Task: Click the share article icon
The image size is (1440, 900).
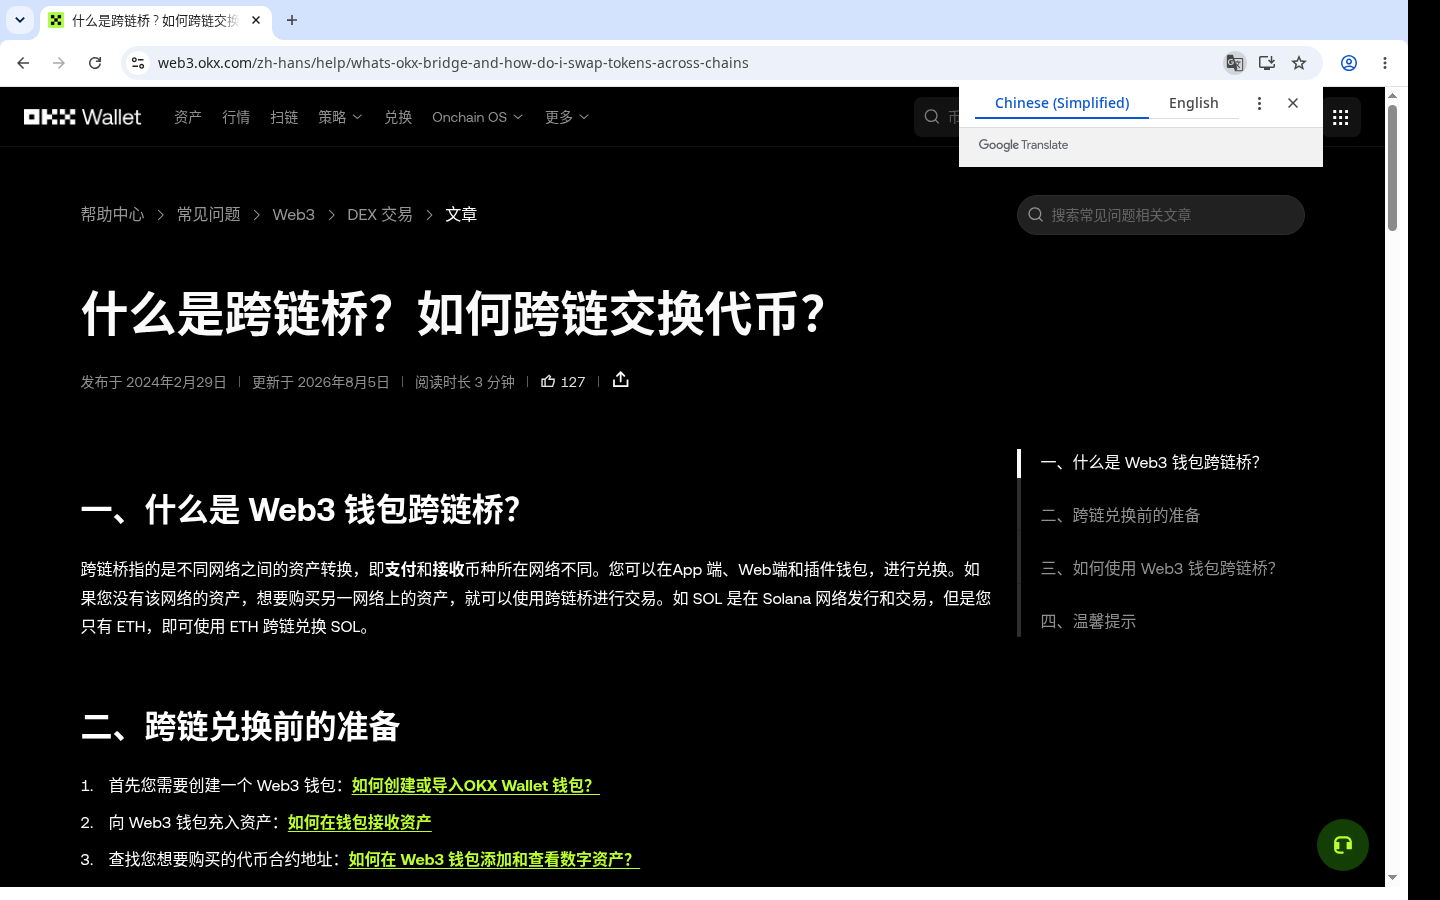Action: click(x=621, y=380)
